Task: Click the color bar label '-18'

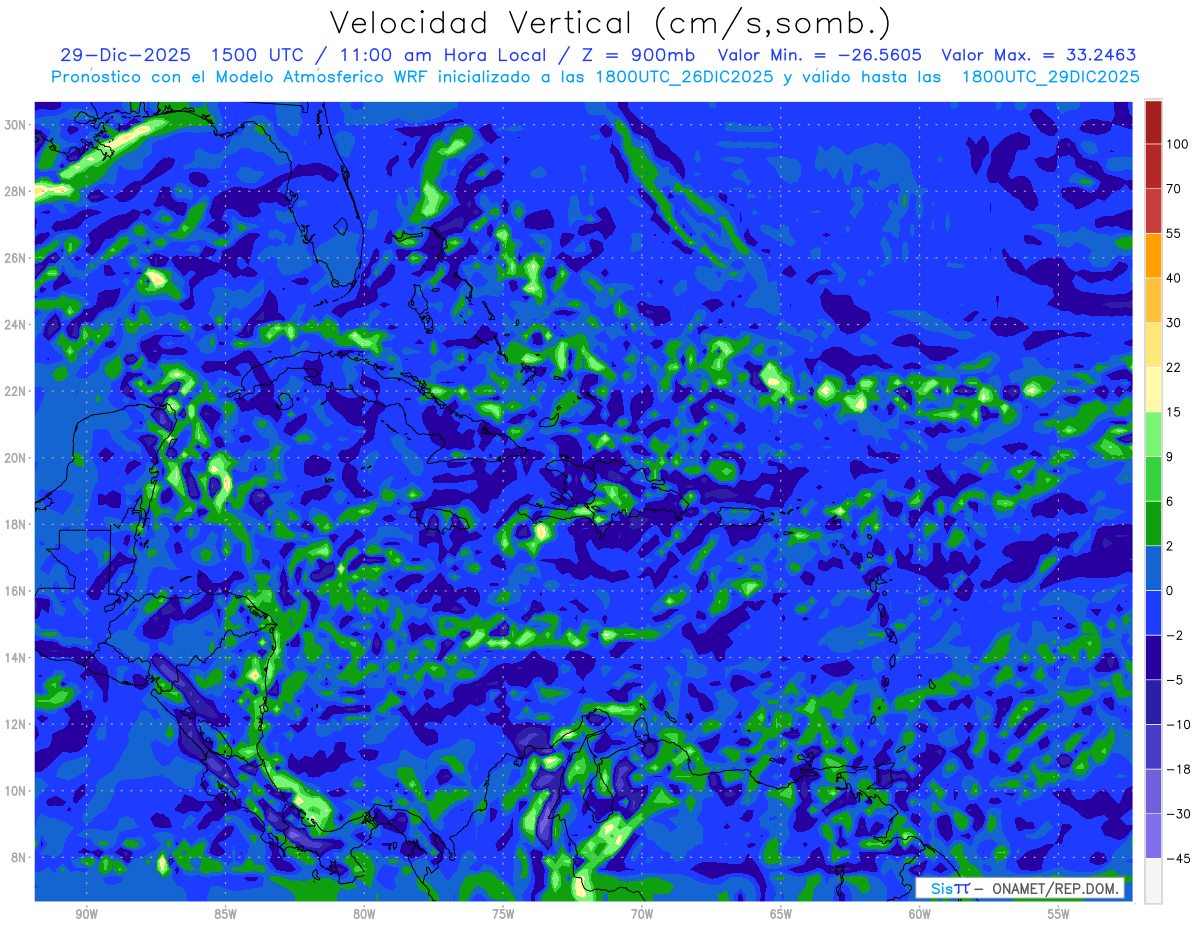Action: (x=1177, y=769)
